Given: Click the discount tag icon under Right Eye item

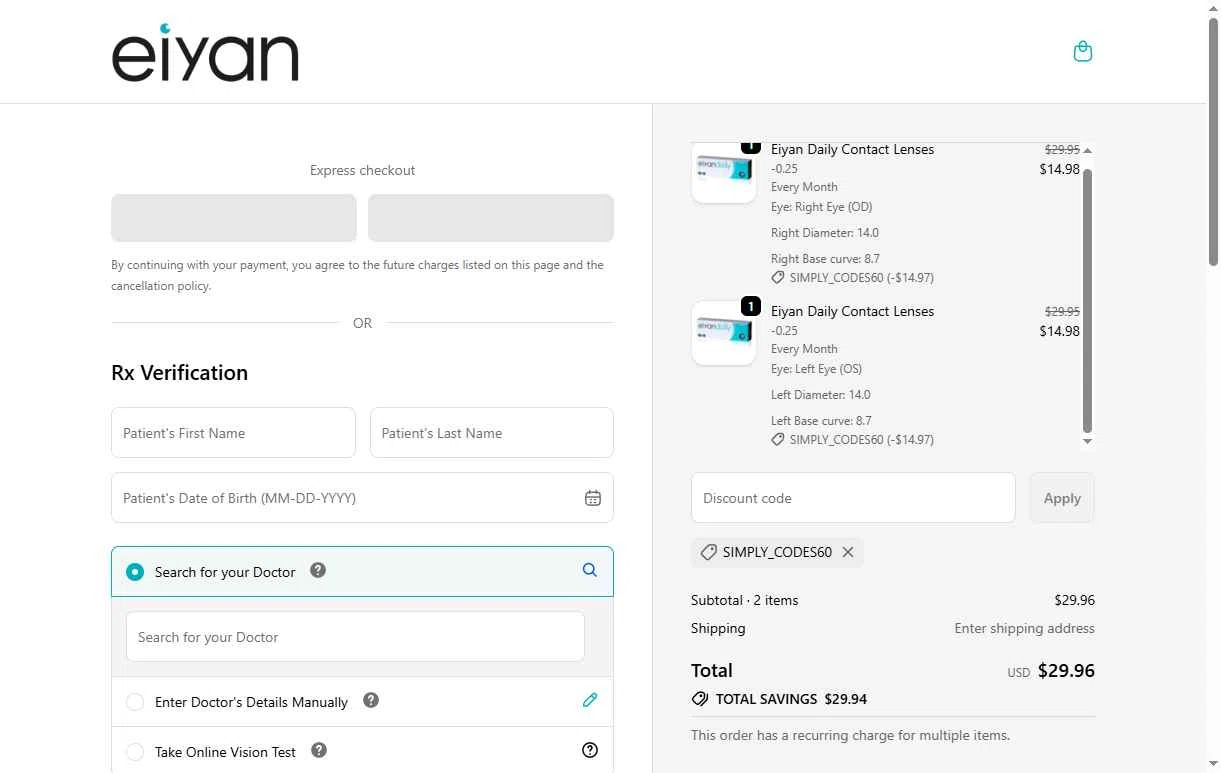Looking at the screenshot, I should point(778,277).
